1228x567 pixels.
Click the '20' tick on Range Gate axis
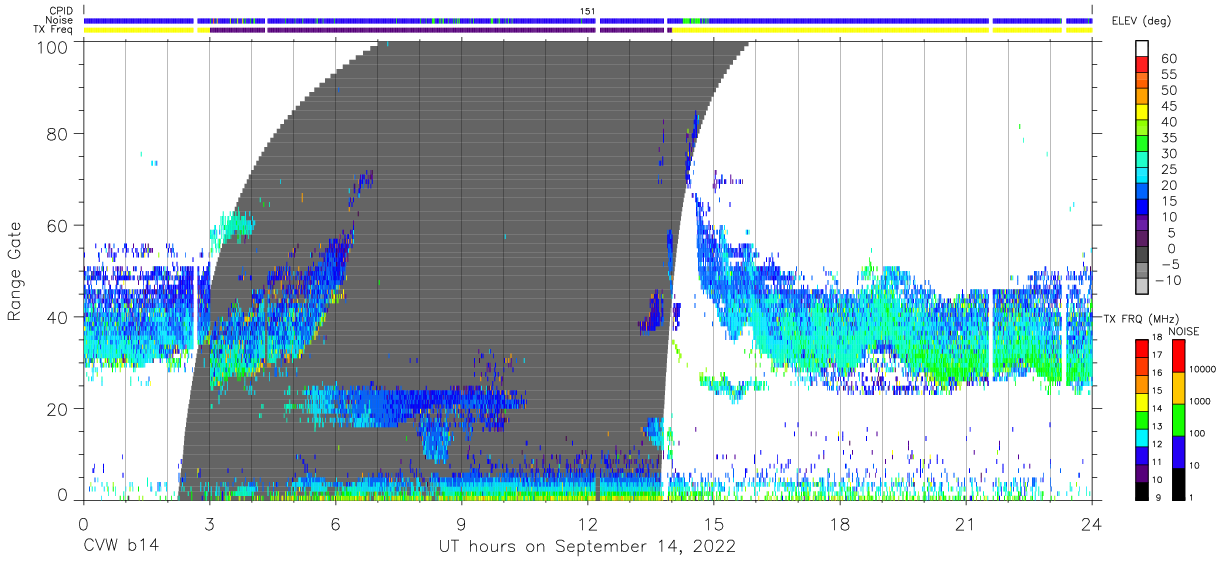pos(57,408)
